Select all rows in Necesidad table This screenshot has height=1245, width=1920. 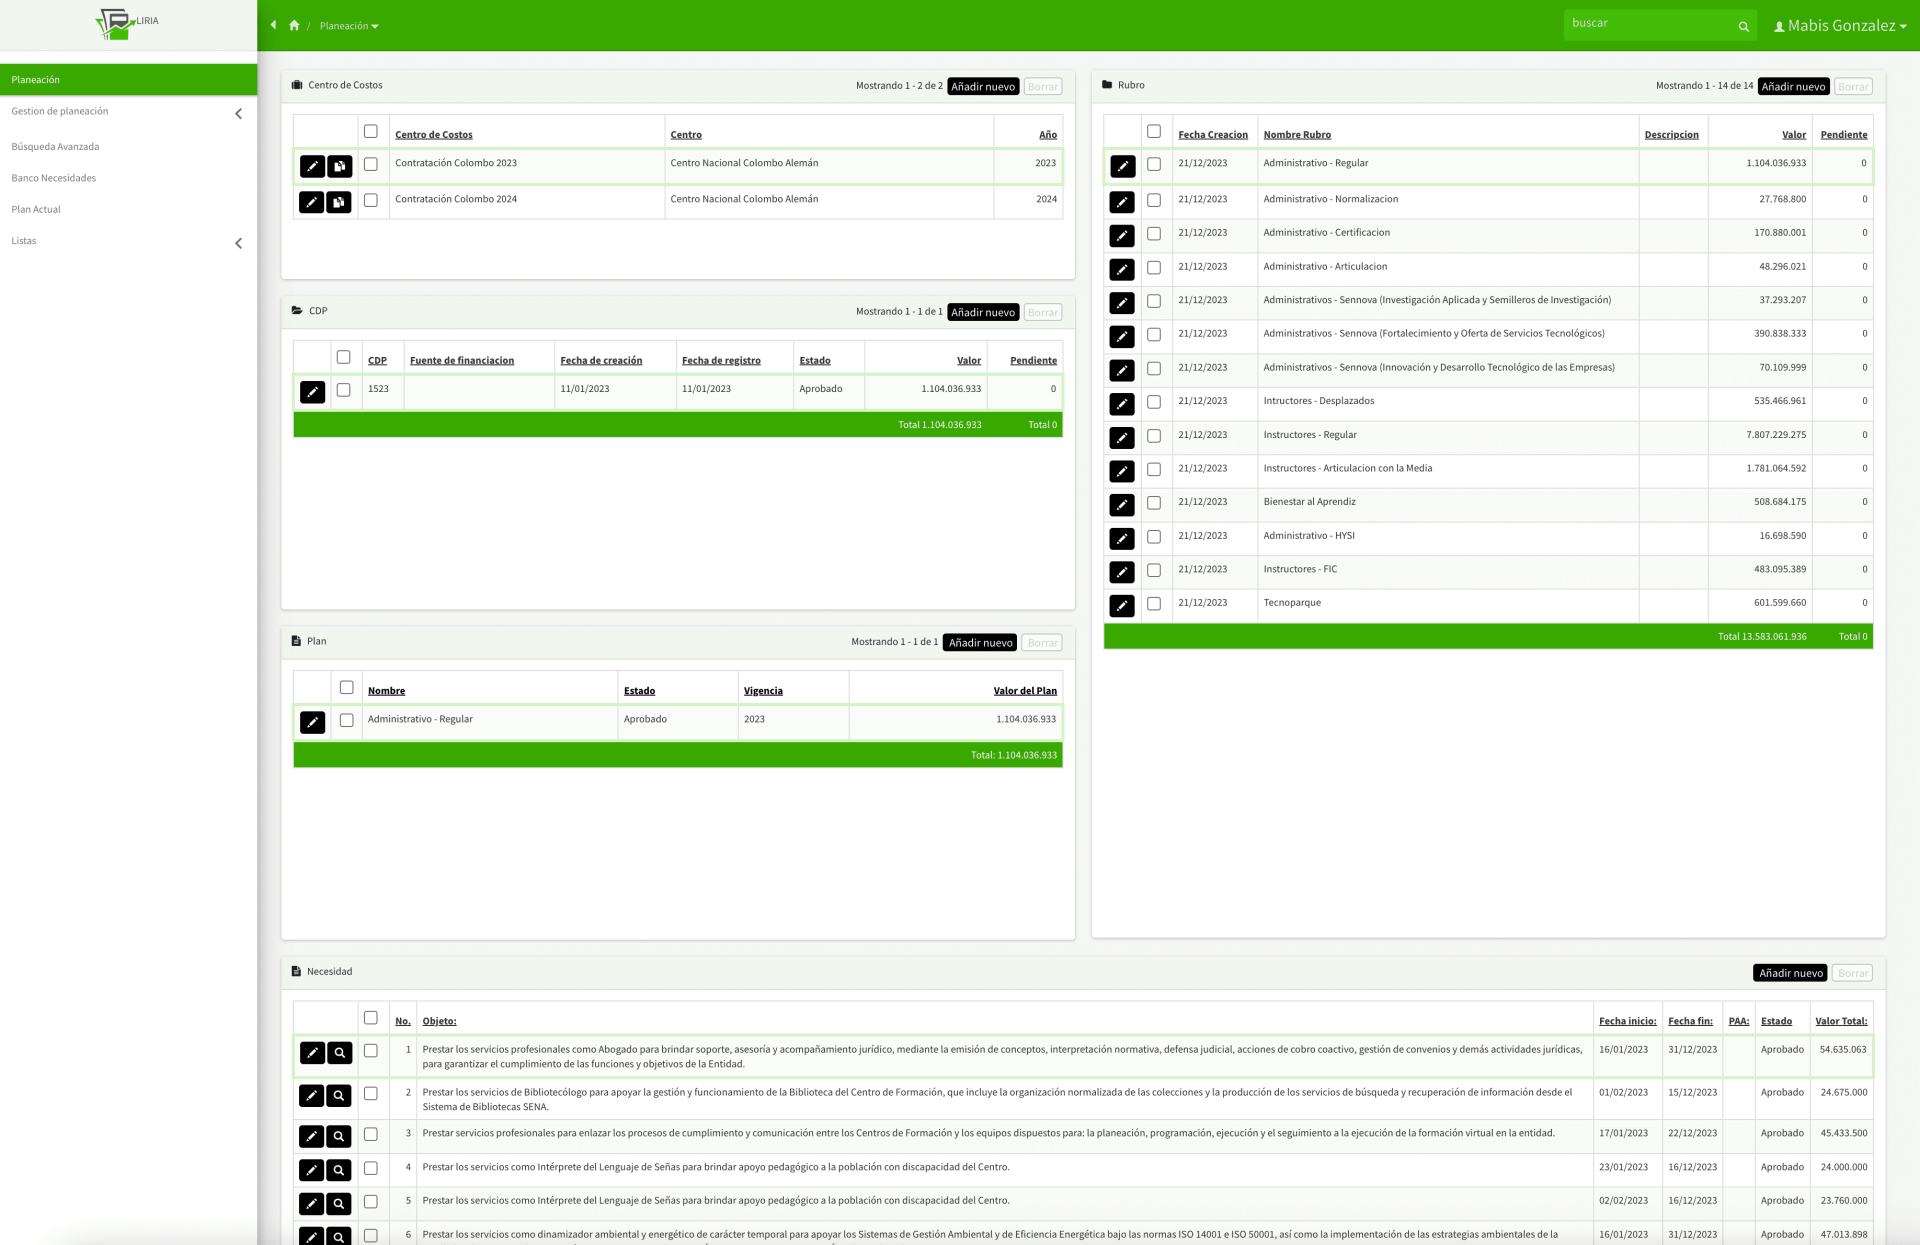[x=371, y=1018]
